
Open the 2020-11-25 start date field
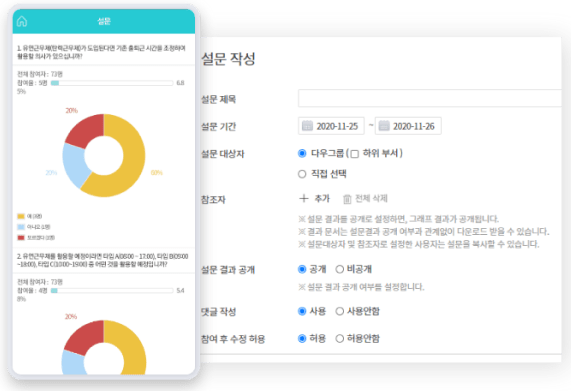tap(331, 126)
